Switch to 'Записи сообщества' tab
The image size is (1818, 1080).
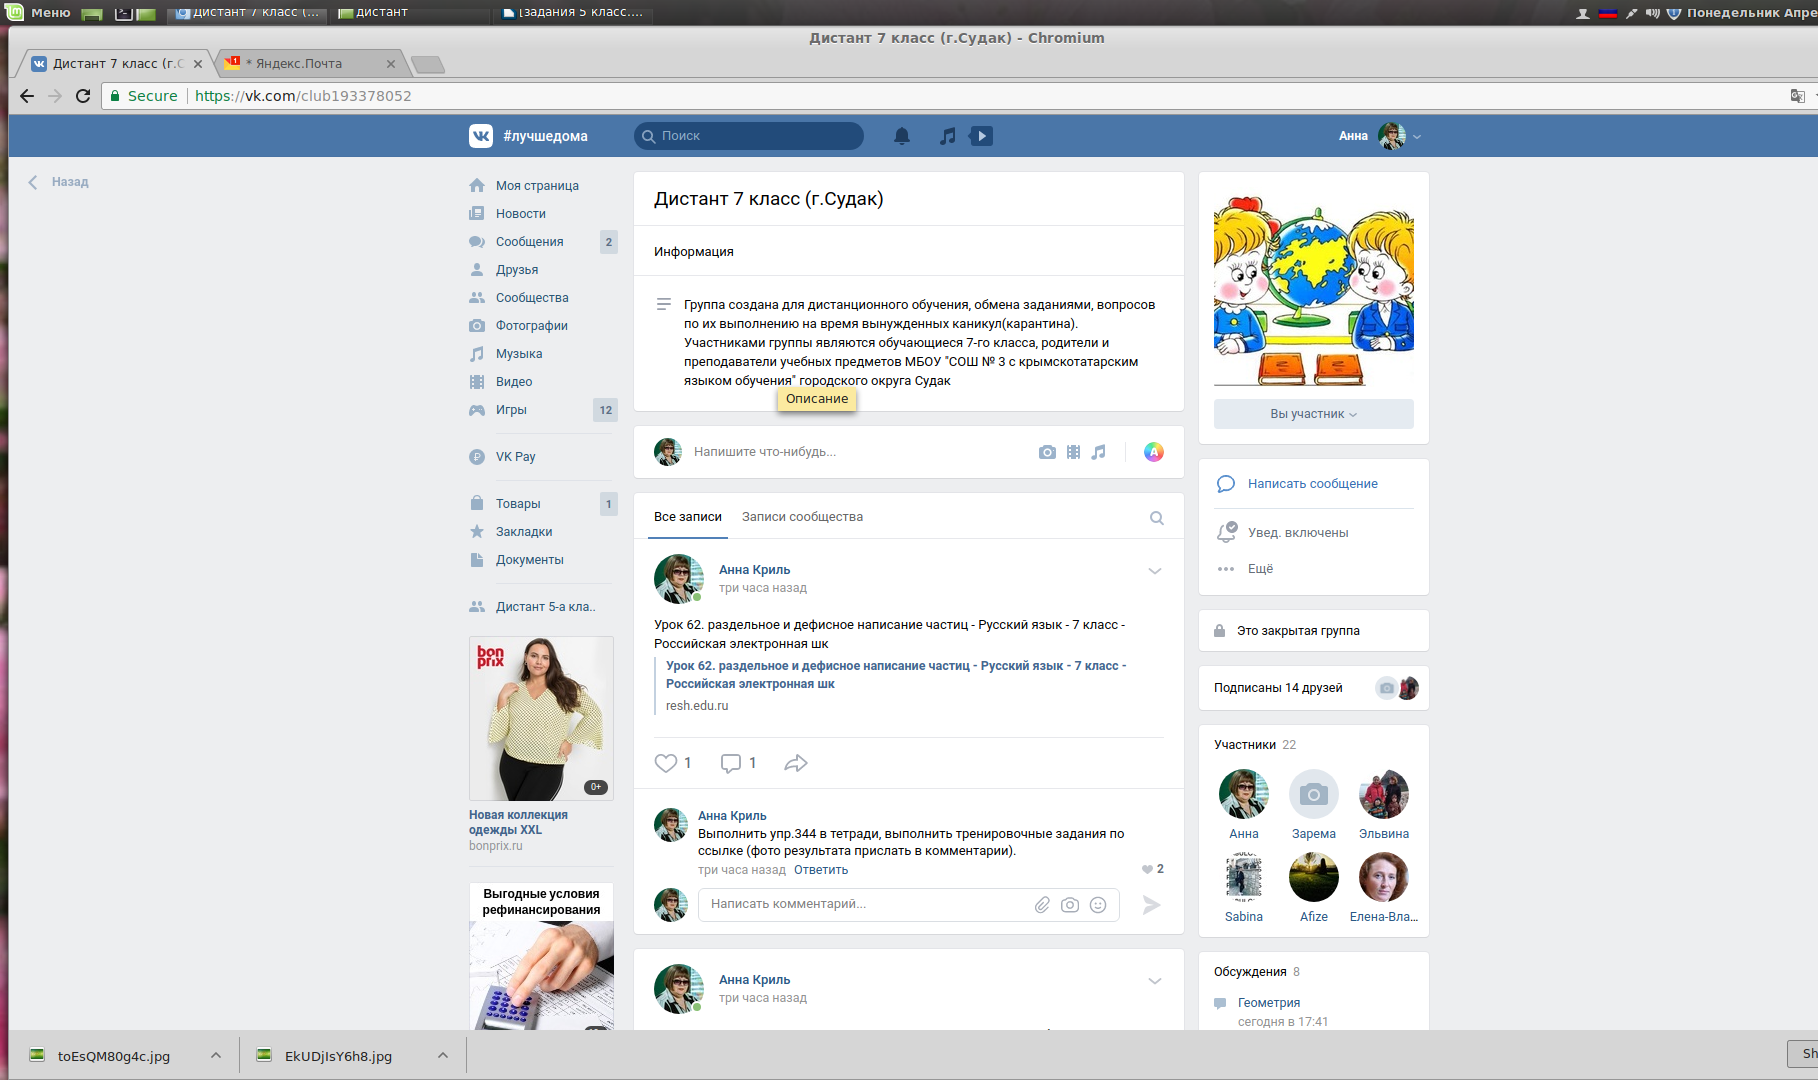pyautogui.click(x=802, y=517)
